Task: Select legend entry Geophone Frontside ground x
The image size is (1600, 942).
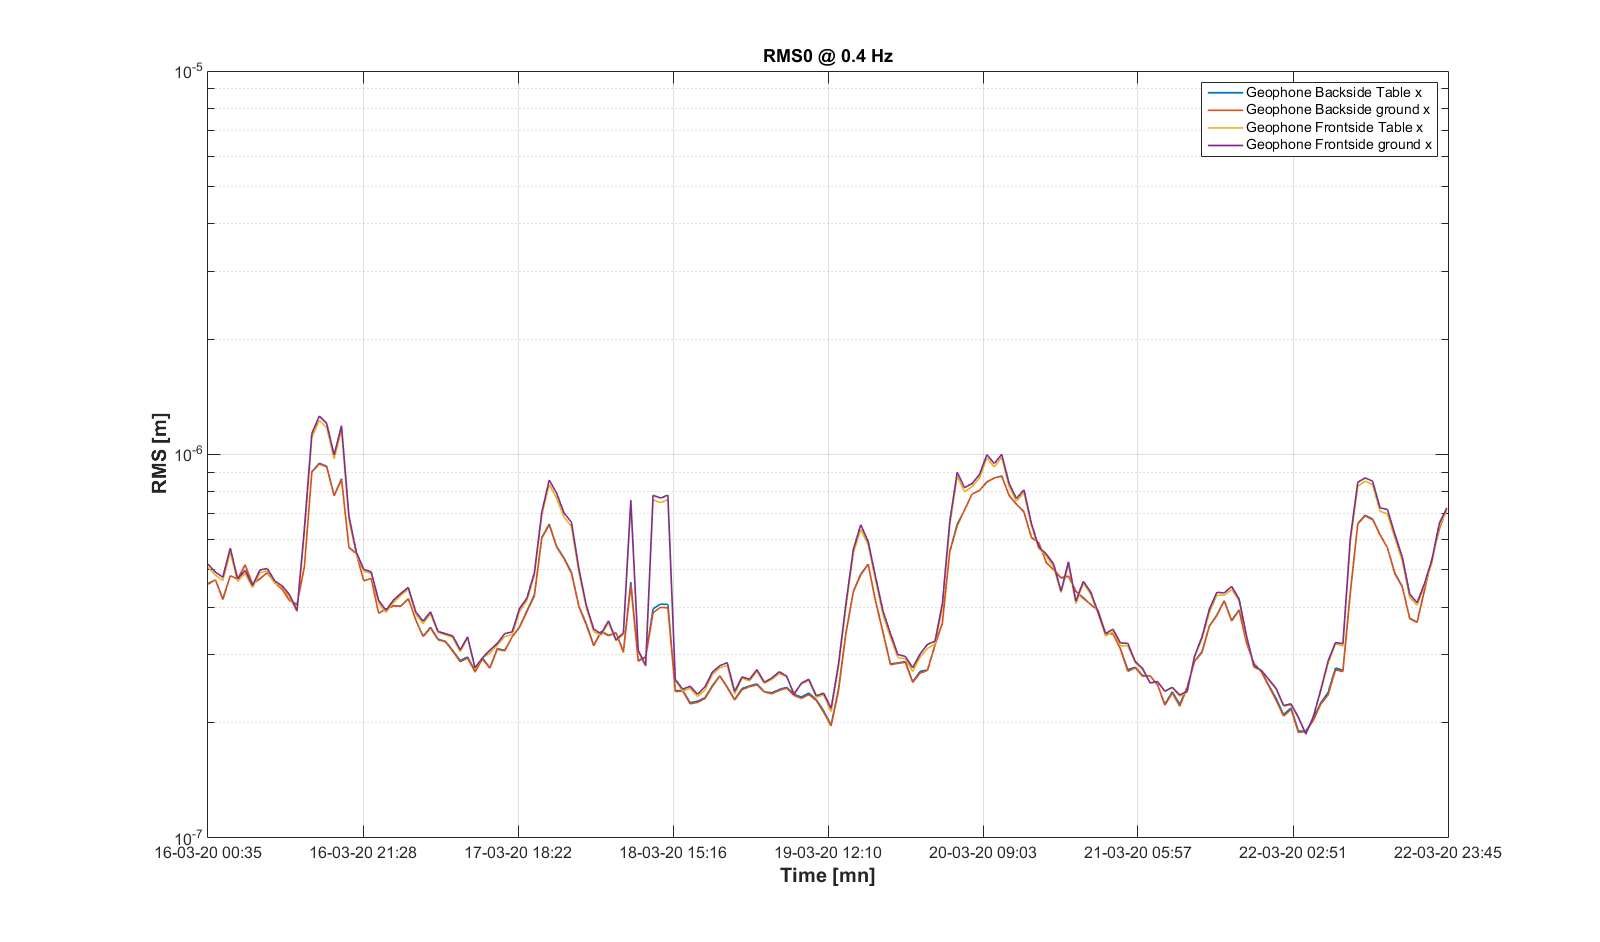Action: click(1338, 145)
